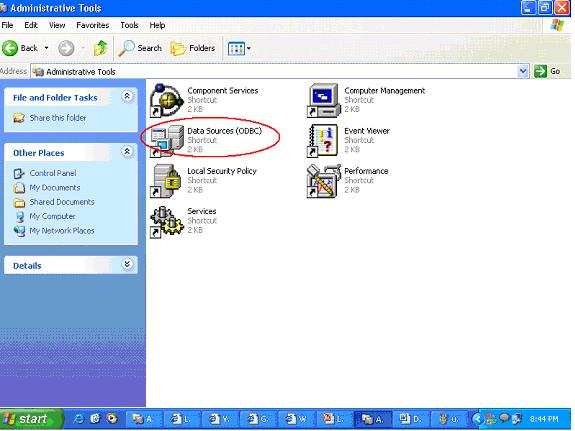This screenshot has height=431, width=575.
Task: Open Shared Documents link
Action: point(62,202)
